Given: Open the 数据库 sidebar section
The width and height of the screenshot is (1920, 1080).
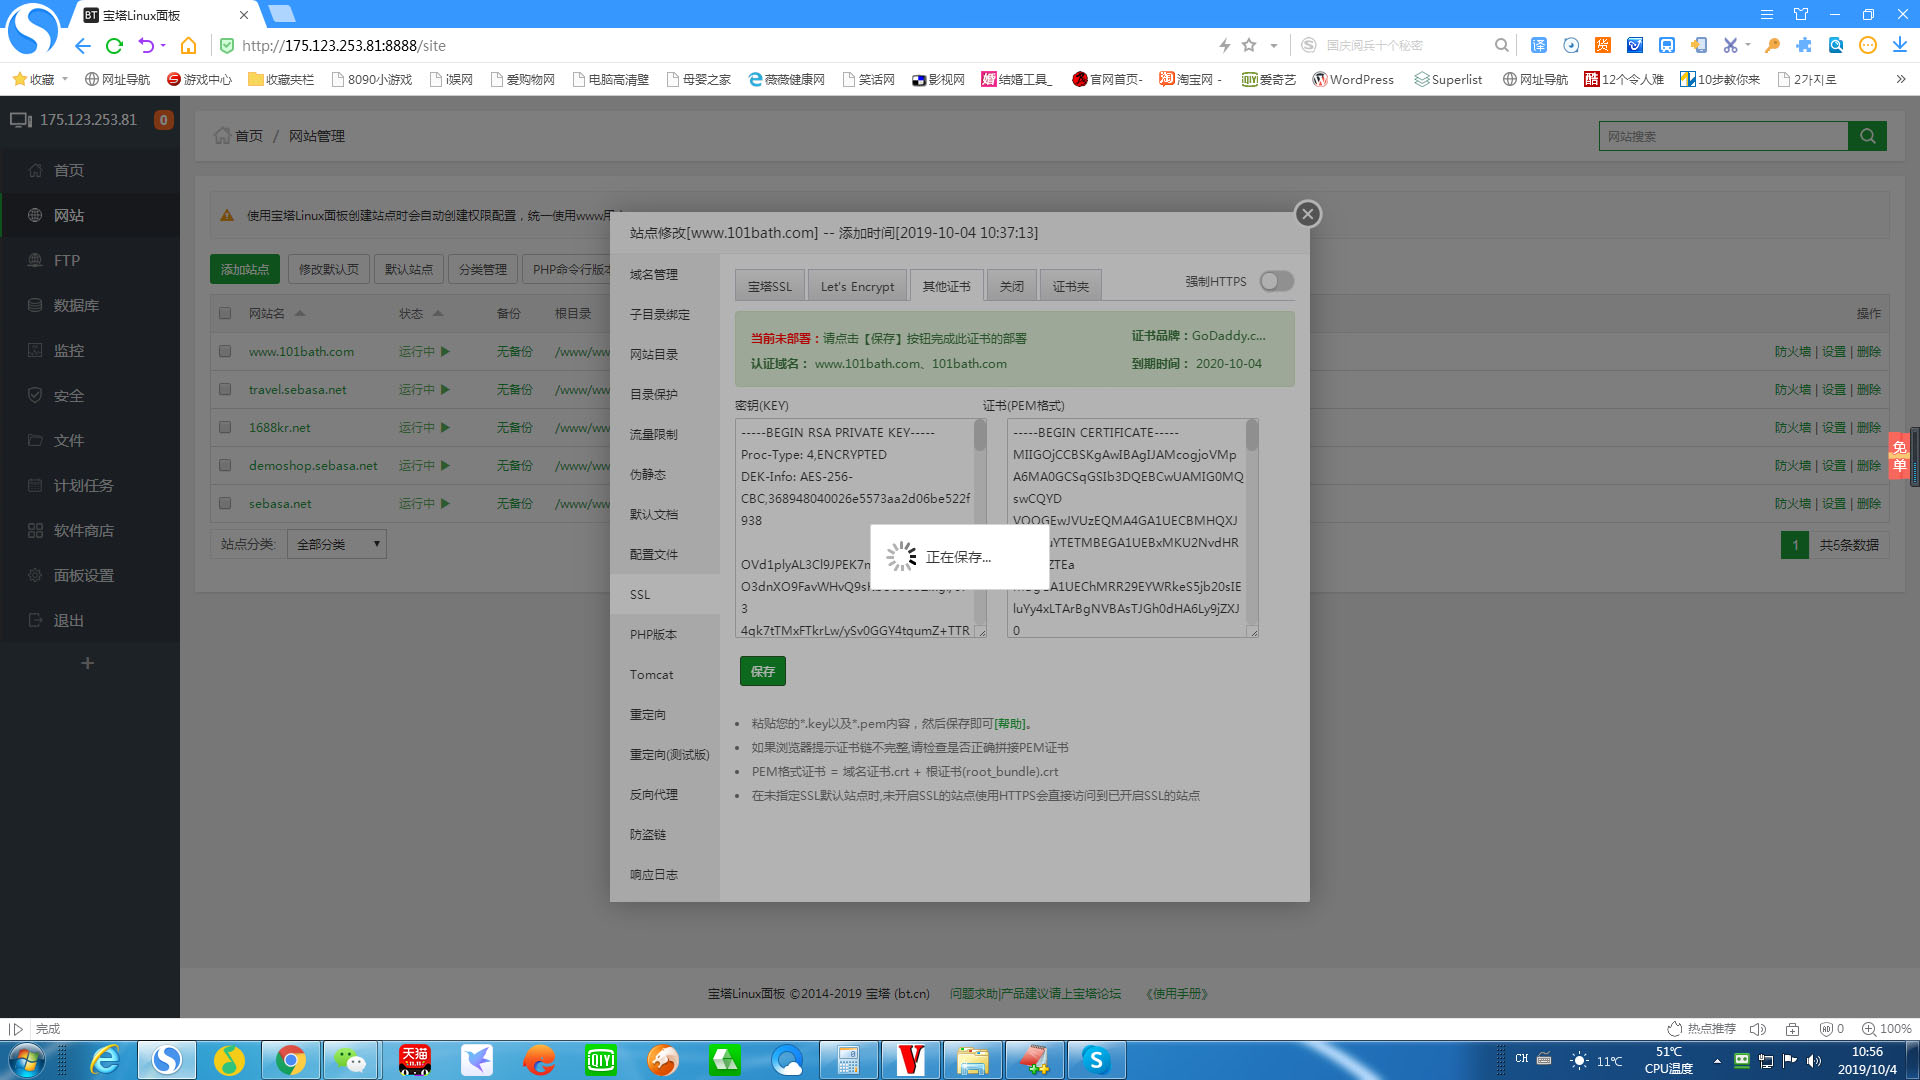Looking at the screenshot, I should click(76, 306).
